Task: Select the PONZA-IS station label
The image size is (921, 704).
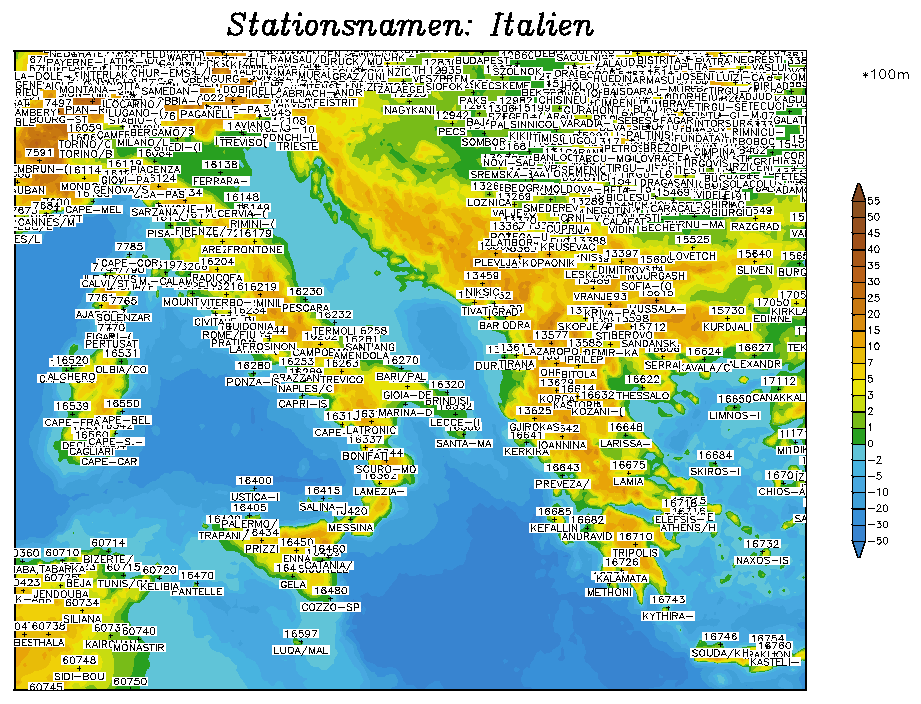Action: (250, 382)
